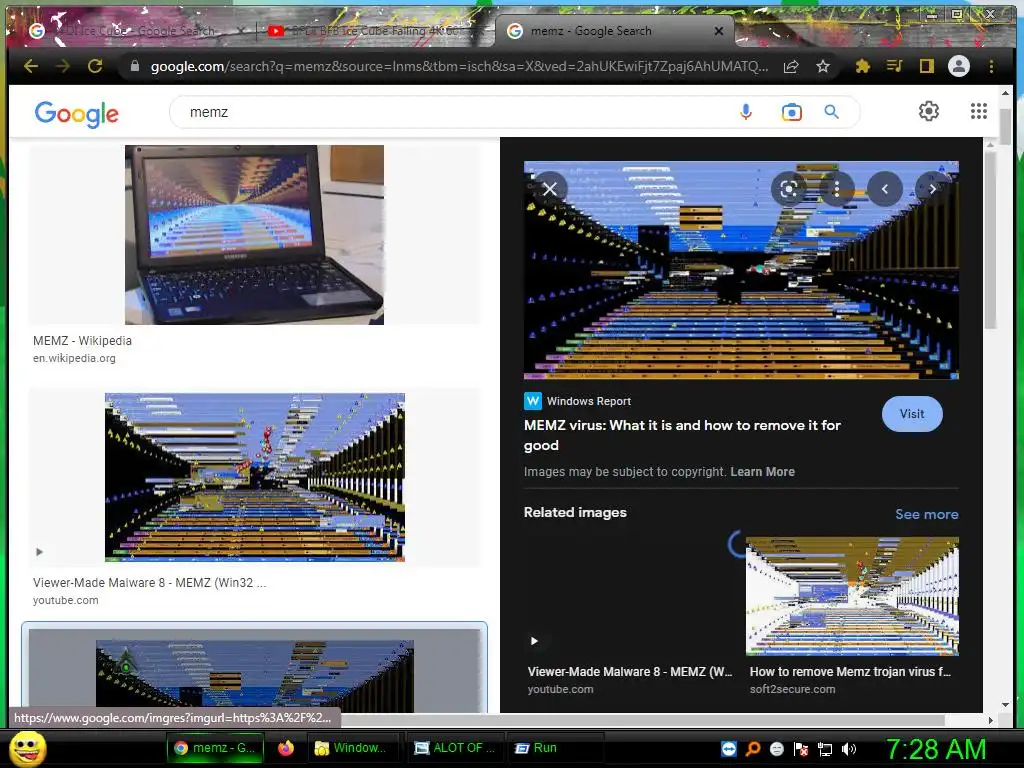This screenshot has height=768, width=1024.
Task: Click the TeamViewer tray icon
Action: 729,749
